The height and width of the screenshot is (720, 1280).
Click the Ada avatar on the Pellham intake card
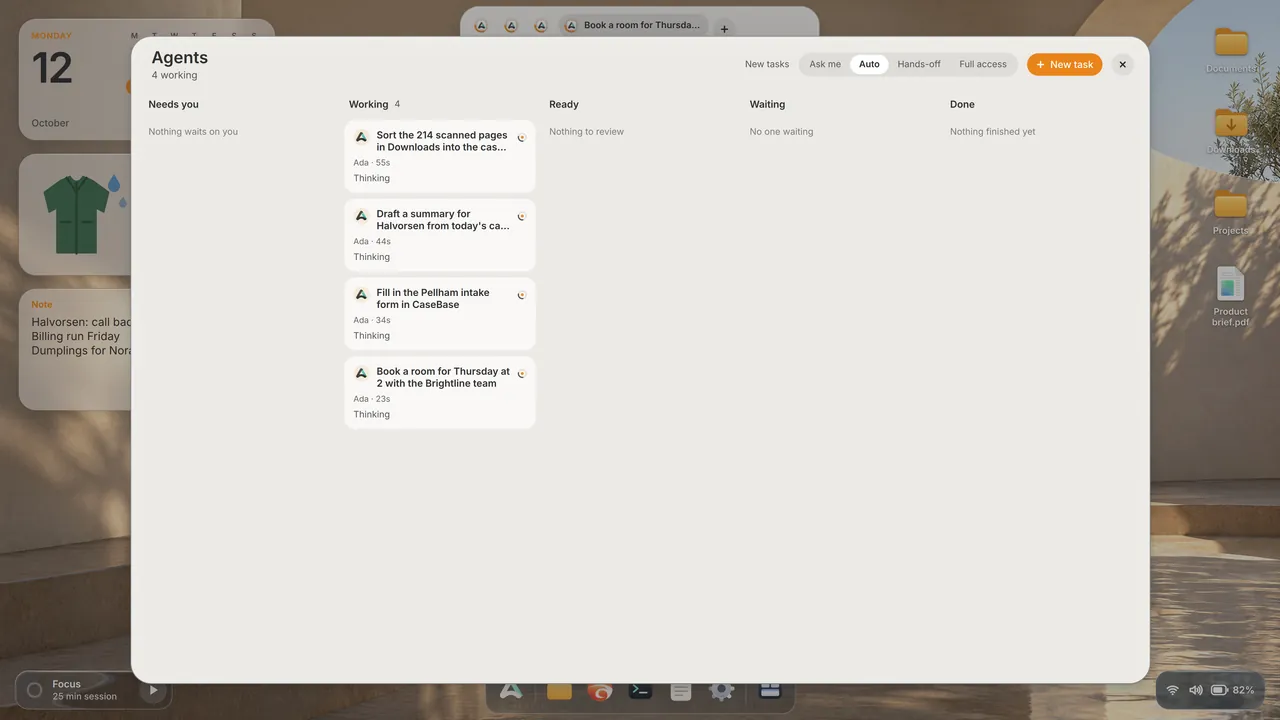pos(361,295)
